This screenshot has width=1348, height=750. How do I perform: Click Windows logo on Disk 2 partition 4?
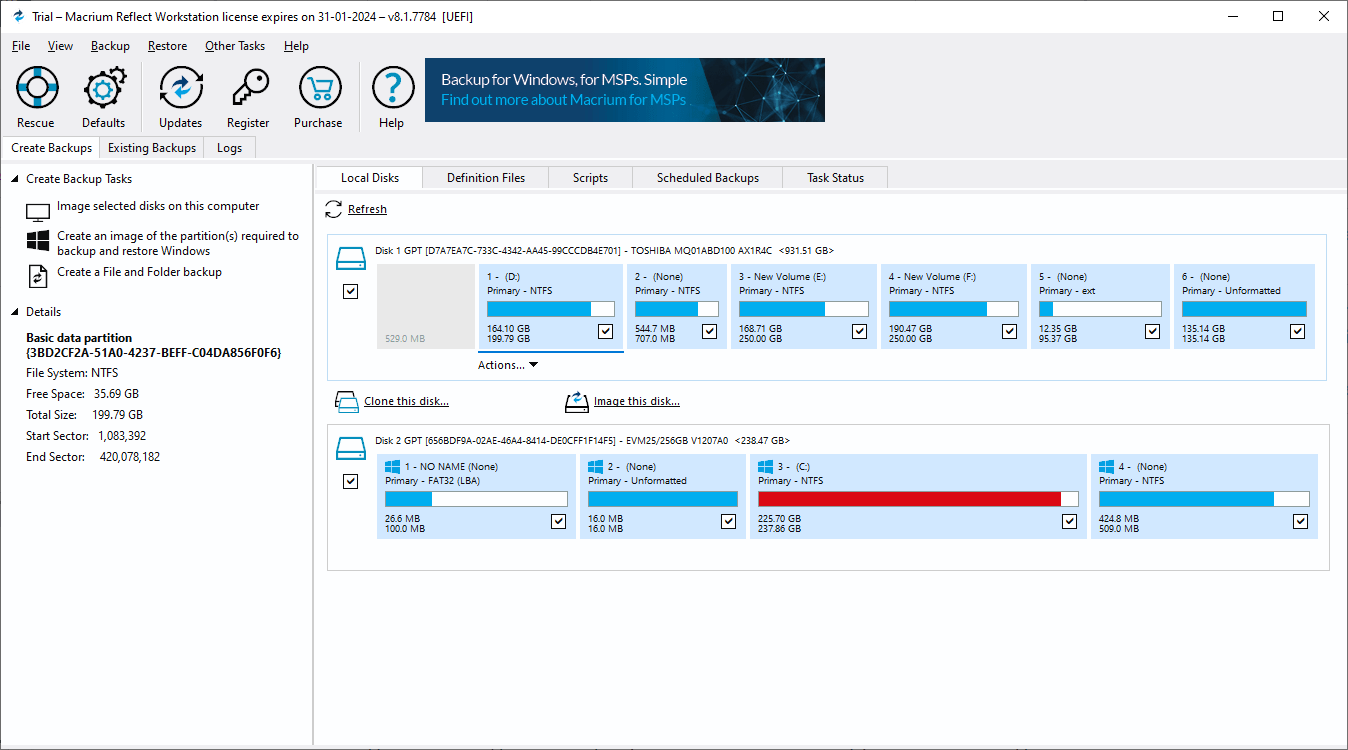click(x=1107, y=466)
